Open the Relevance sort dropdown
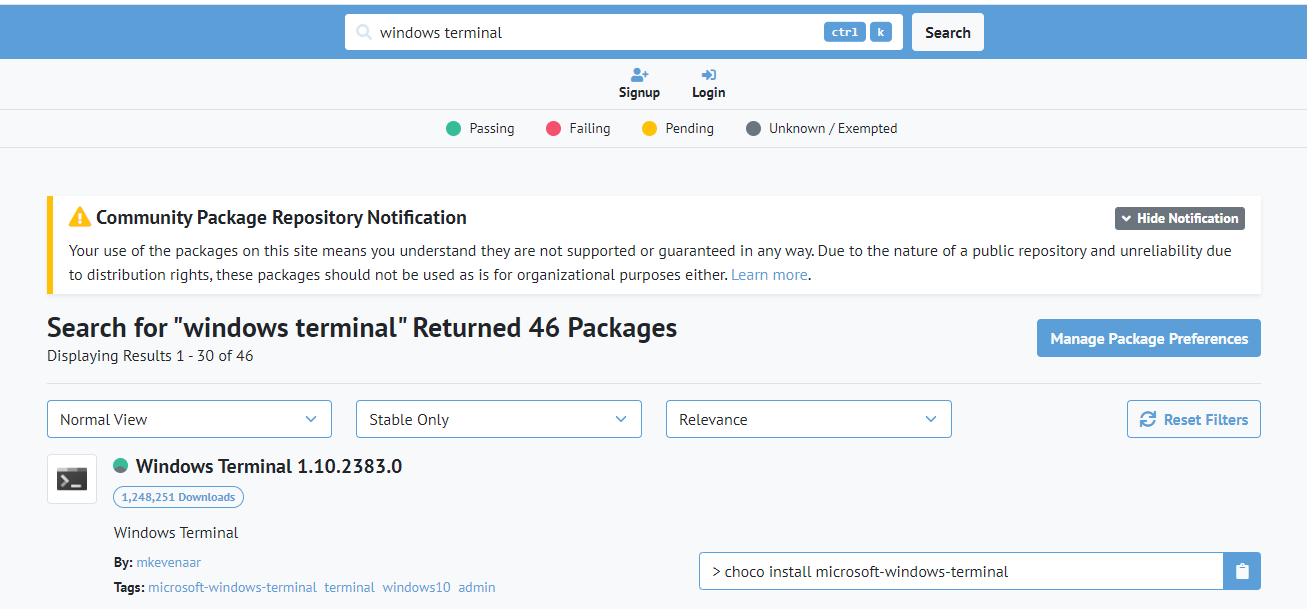The image size is (1307, 609). point(809,419)
